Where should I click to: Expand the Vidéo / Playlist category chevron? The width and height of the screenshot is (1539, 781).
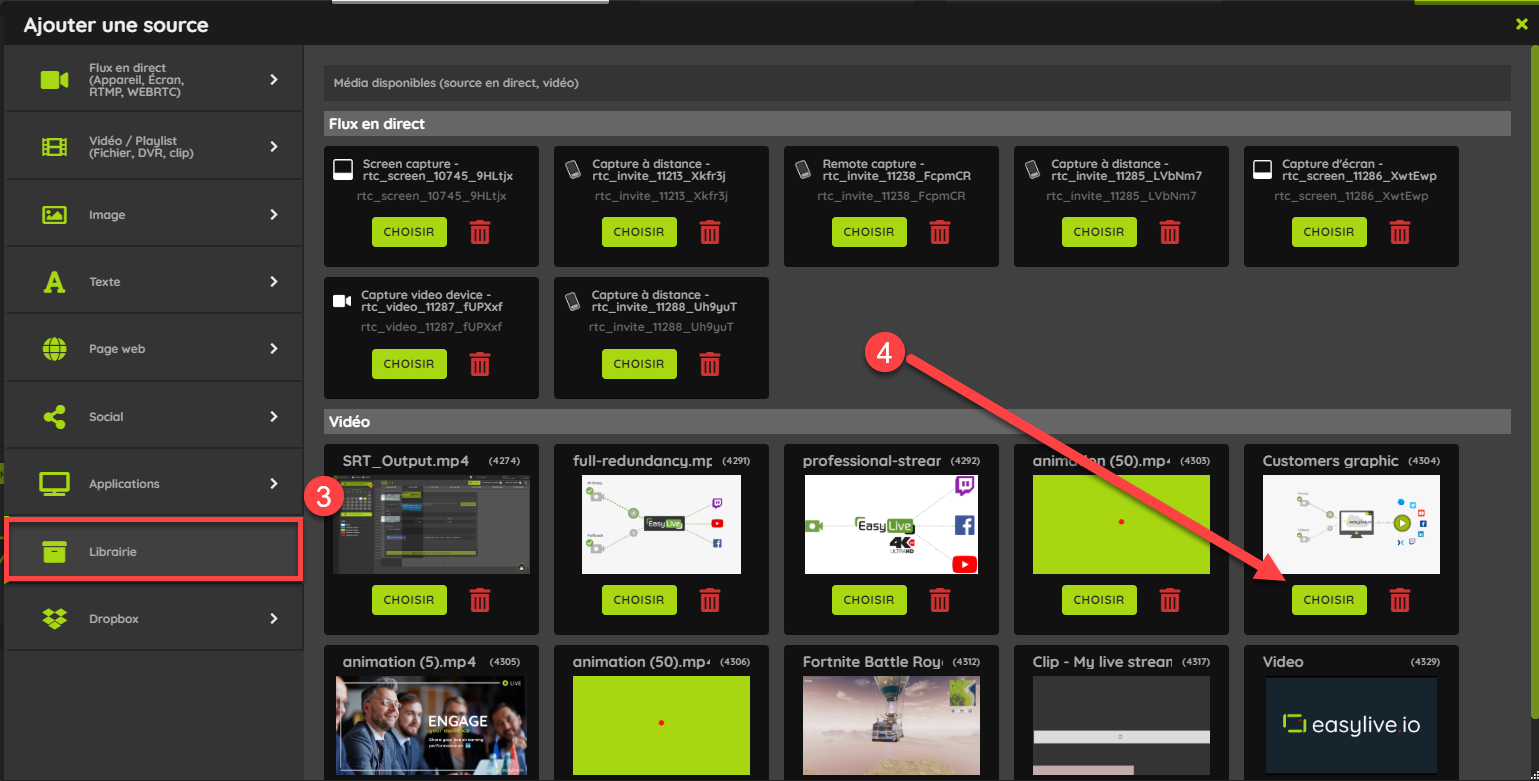(x=274, y=147)
